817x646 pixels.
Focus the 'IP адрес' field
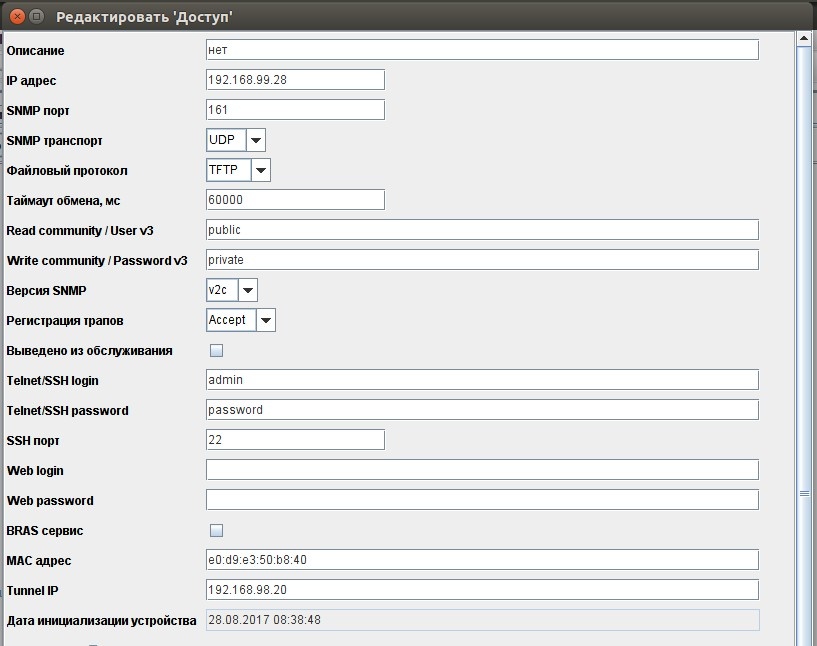coord(295,80)
